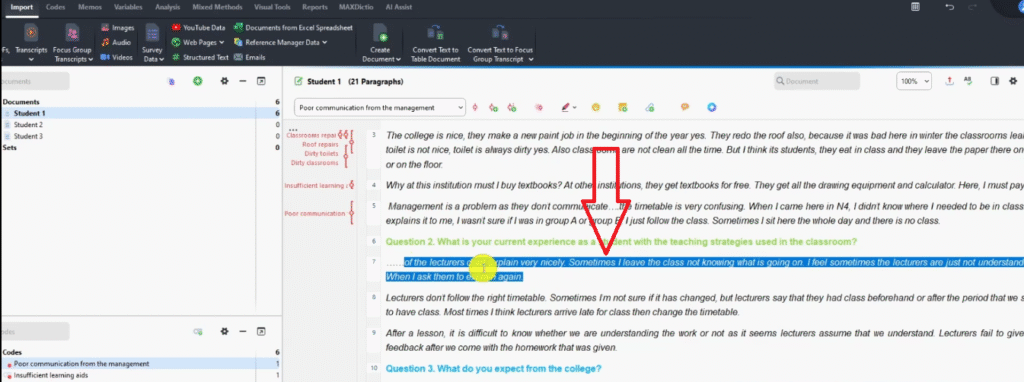Screen dimensions: 1024x382
Task: Minimize the Documents panel
Action: [243, 81]
